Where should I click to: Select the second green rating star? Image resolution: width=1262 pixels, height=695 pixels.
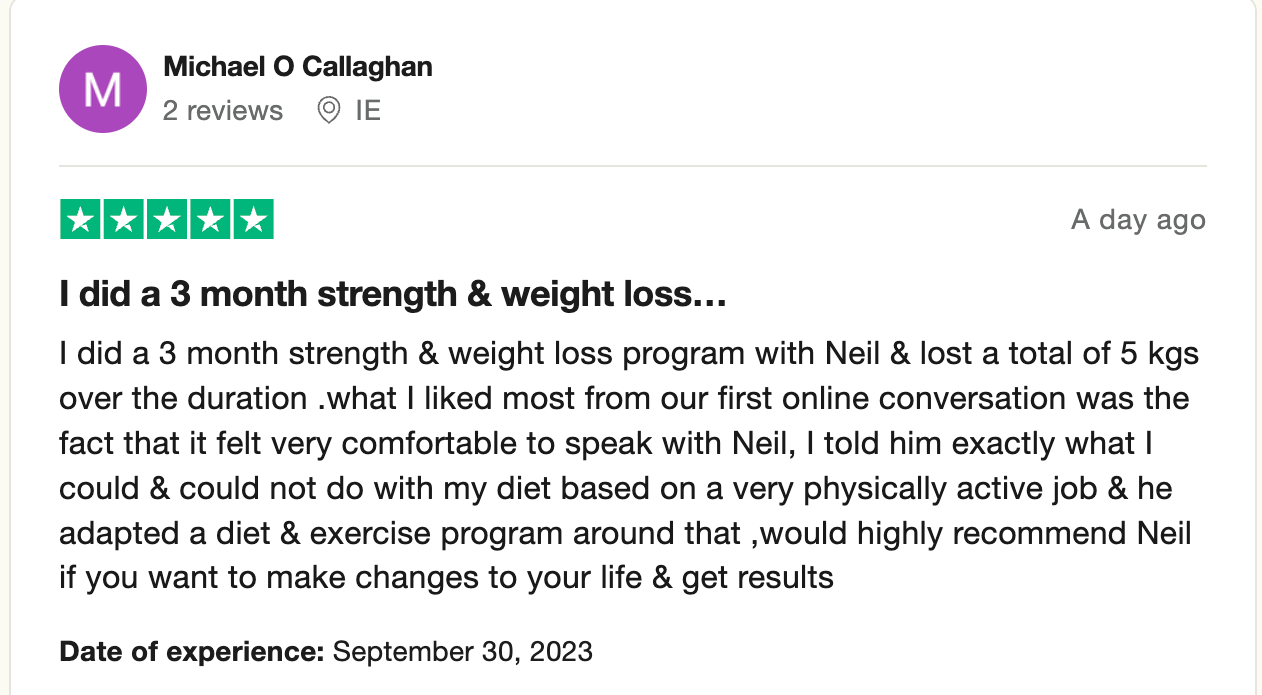coord(124,220)
